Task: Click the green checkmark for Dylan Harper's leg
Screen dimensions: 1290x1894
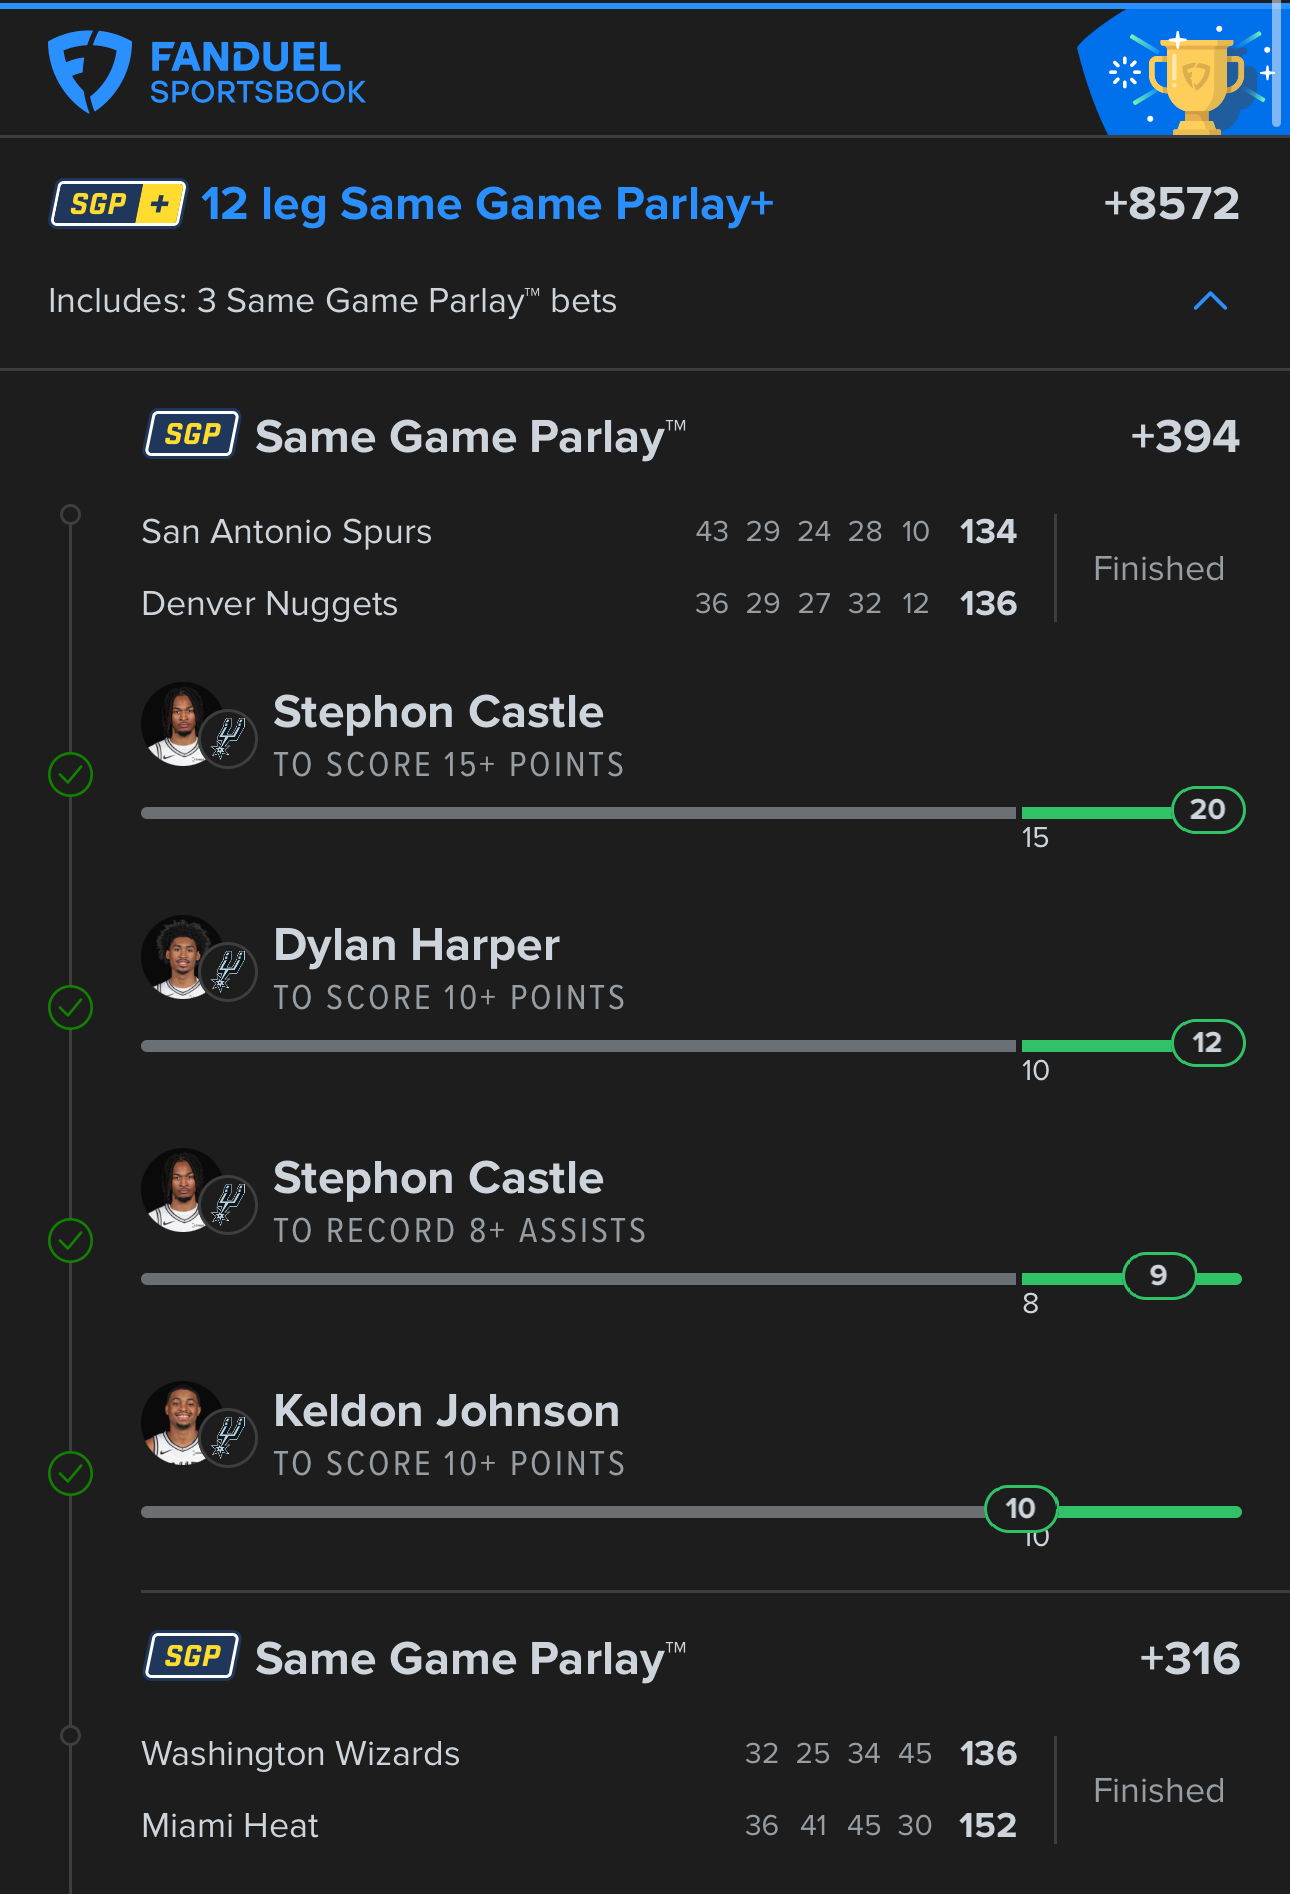Action: point(71,1007)
